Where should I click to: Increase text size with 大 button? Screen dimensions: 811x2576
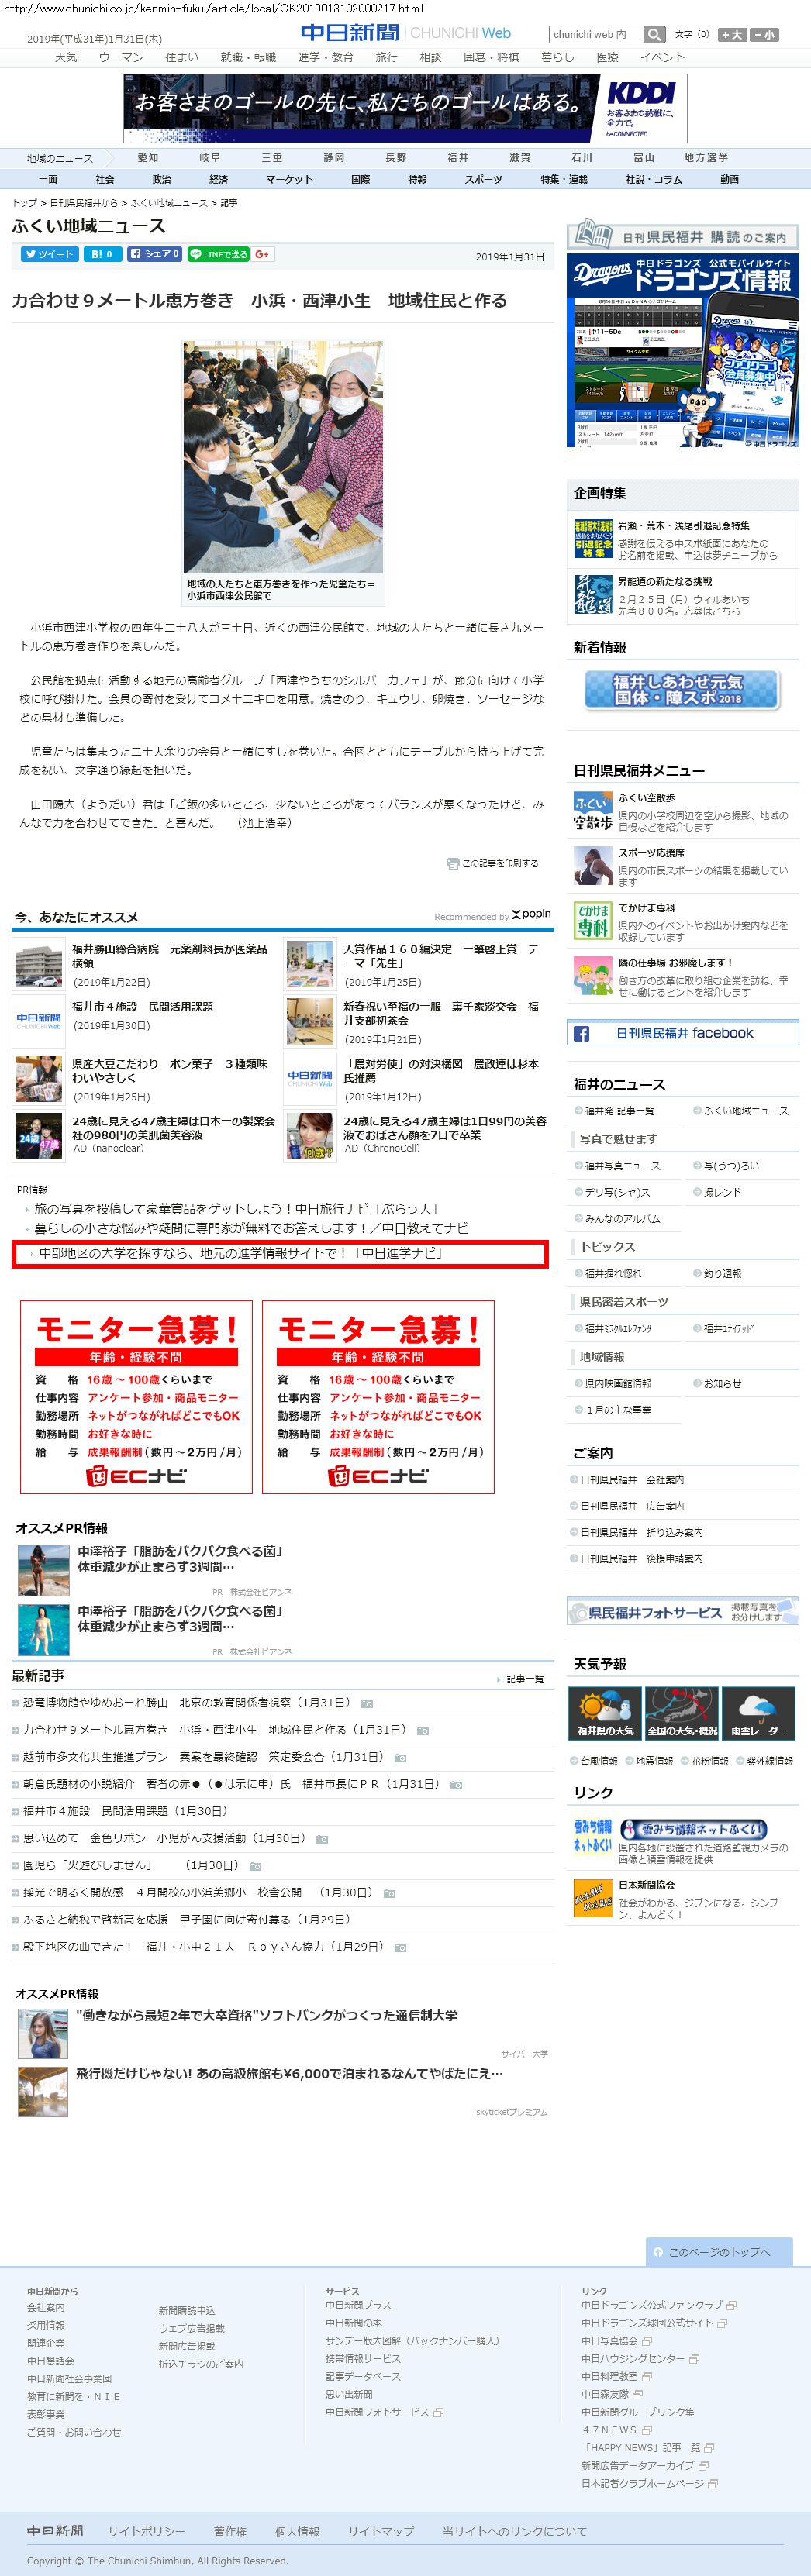tap(732, 35)
